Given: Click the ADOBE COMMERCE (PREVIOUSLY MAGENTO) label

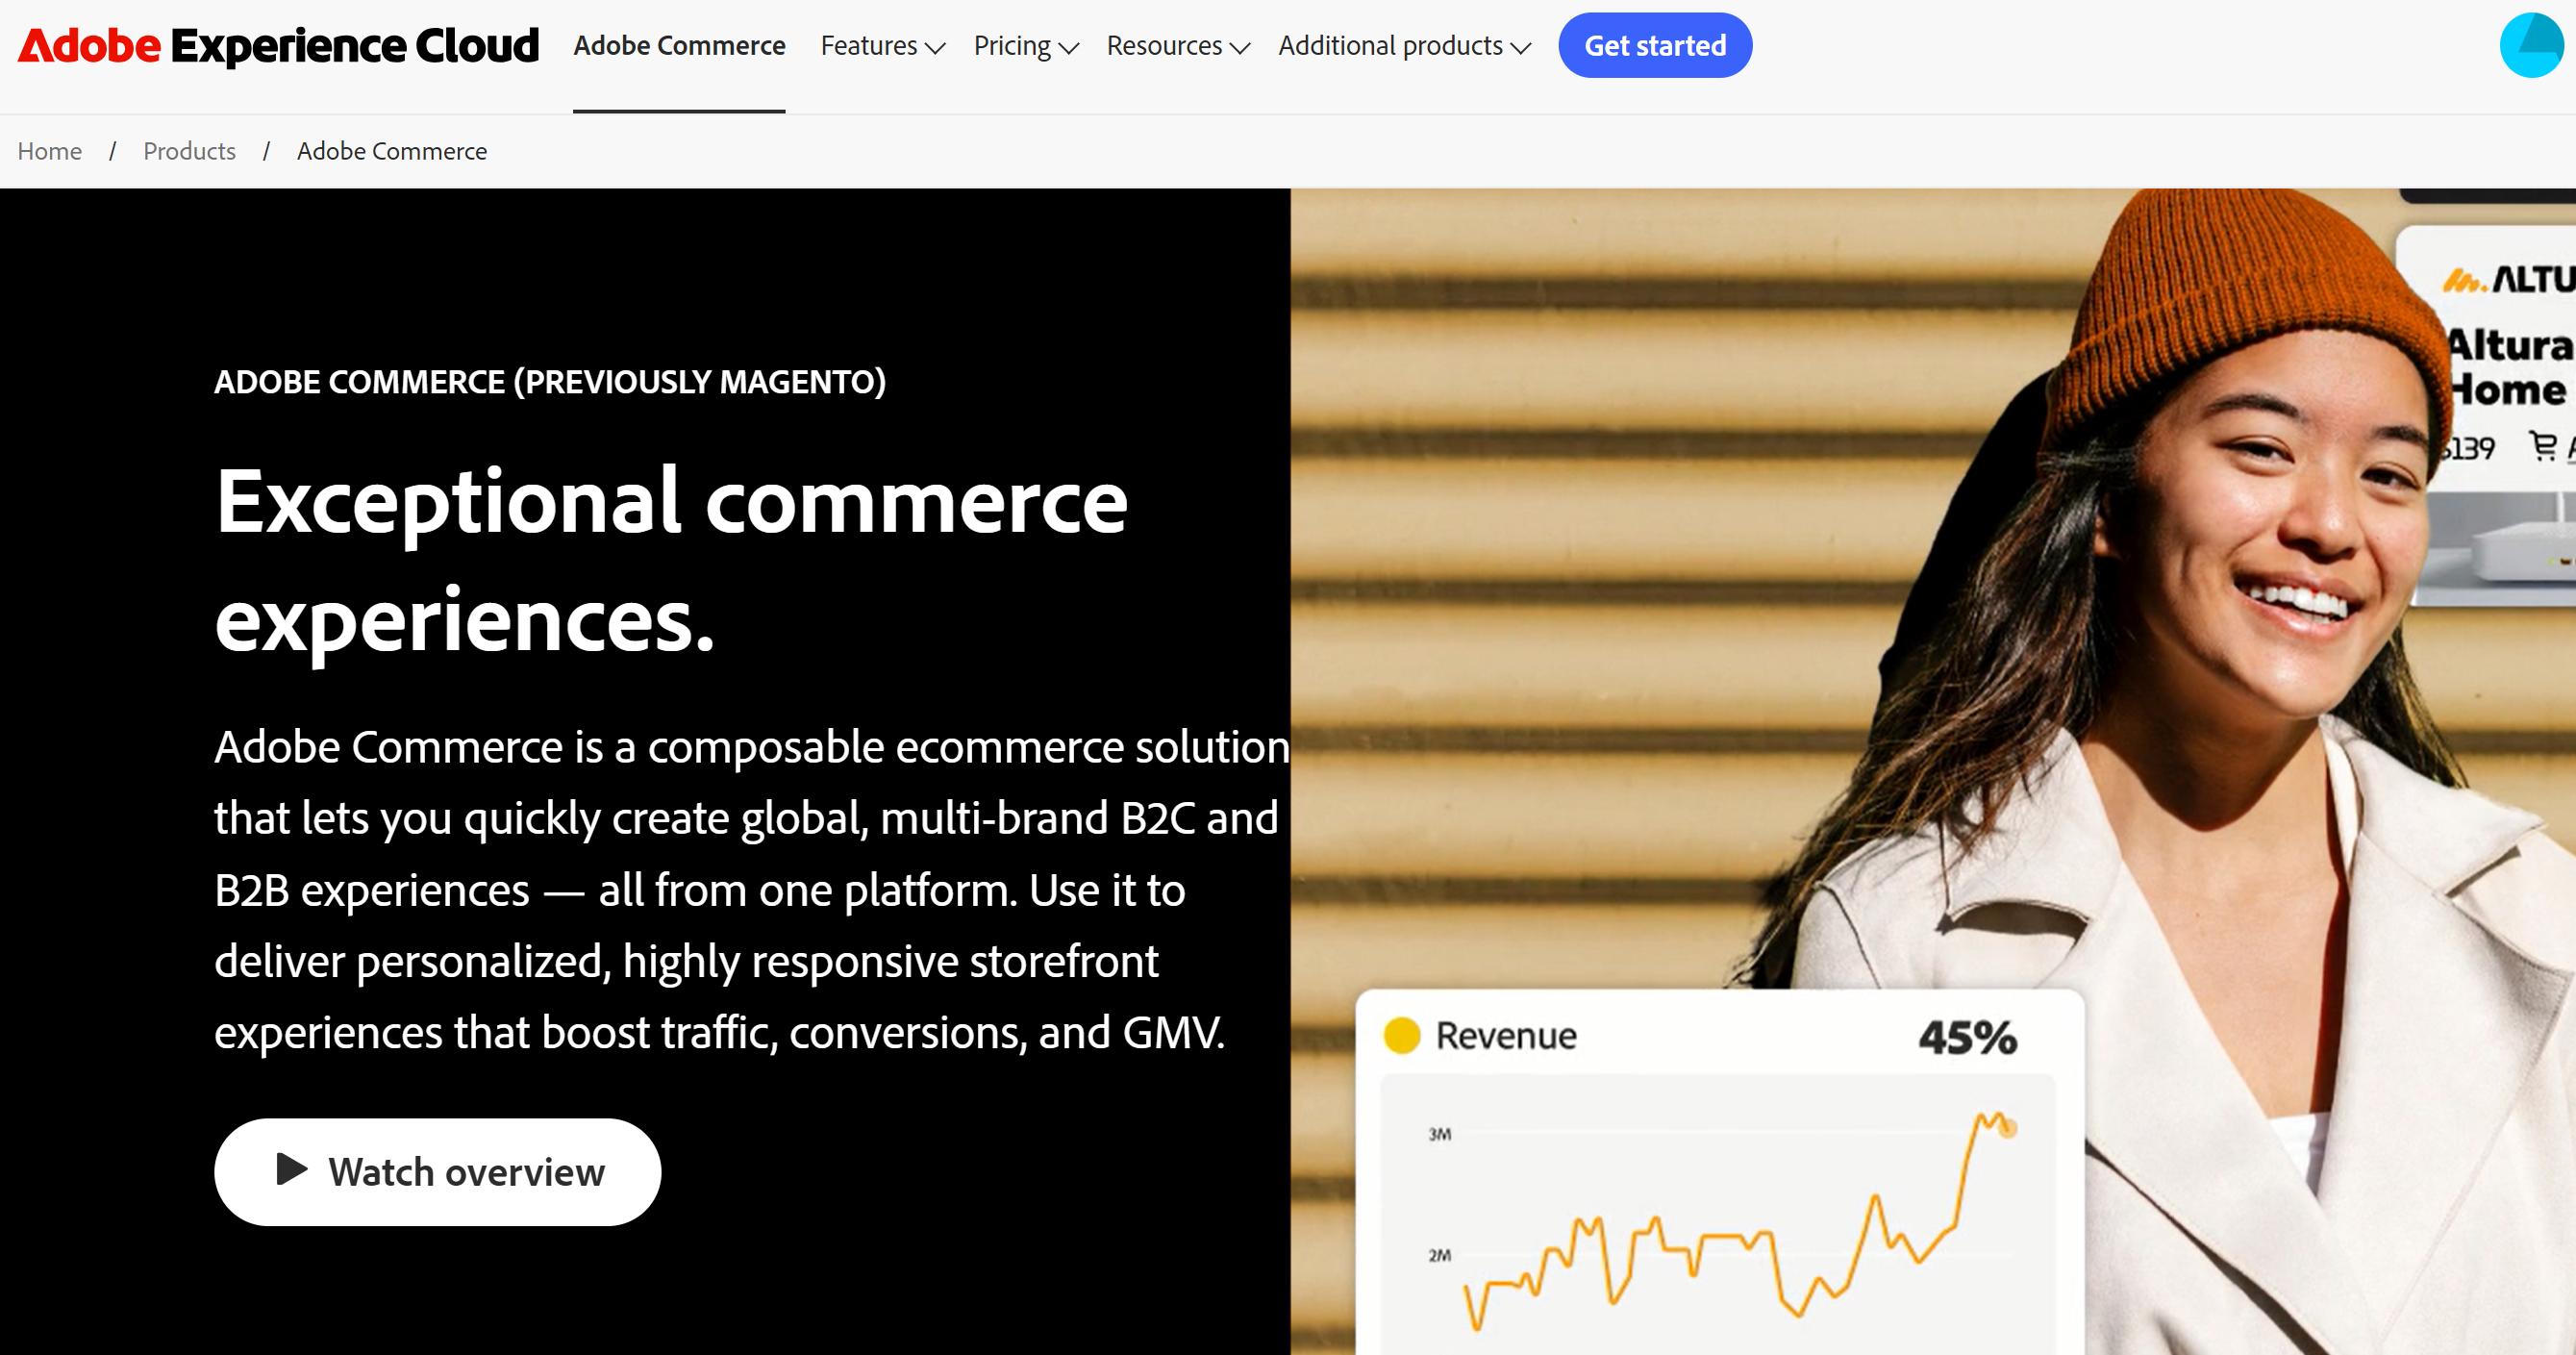Looking at the screenshot, I should click(x=550, y=382).
